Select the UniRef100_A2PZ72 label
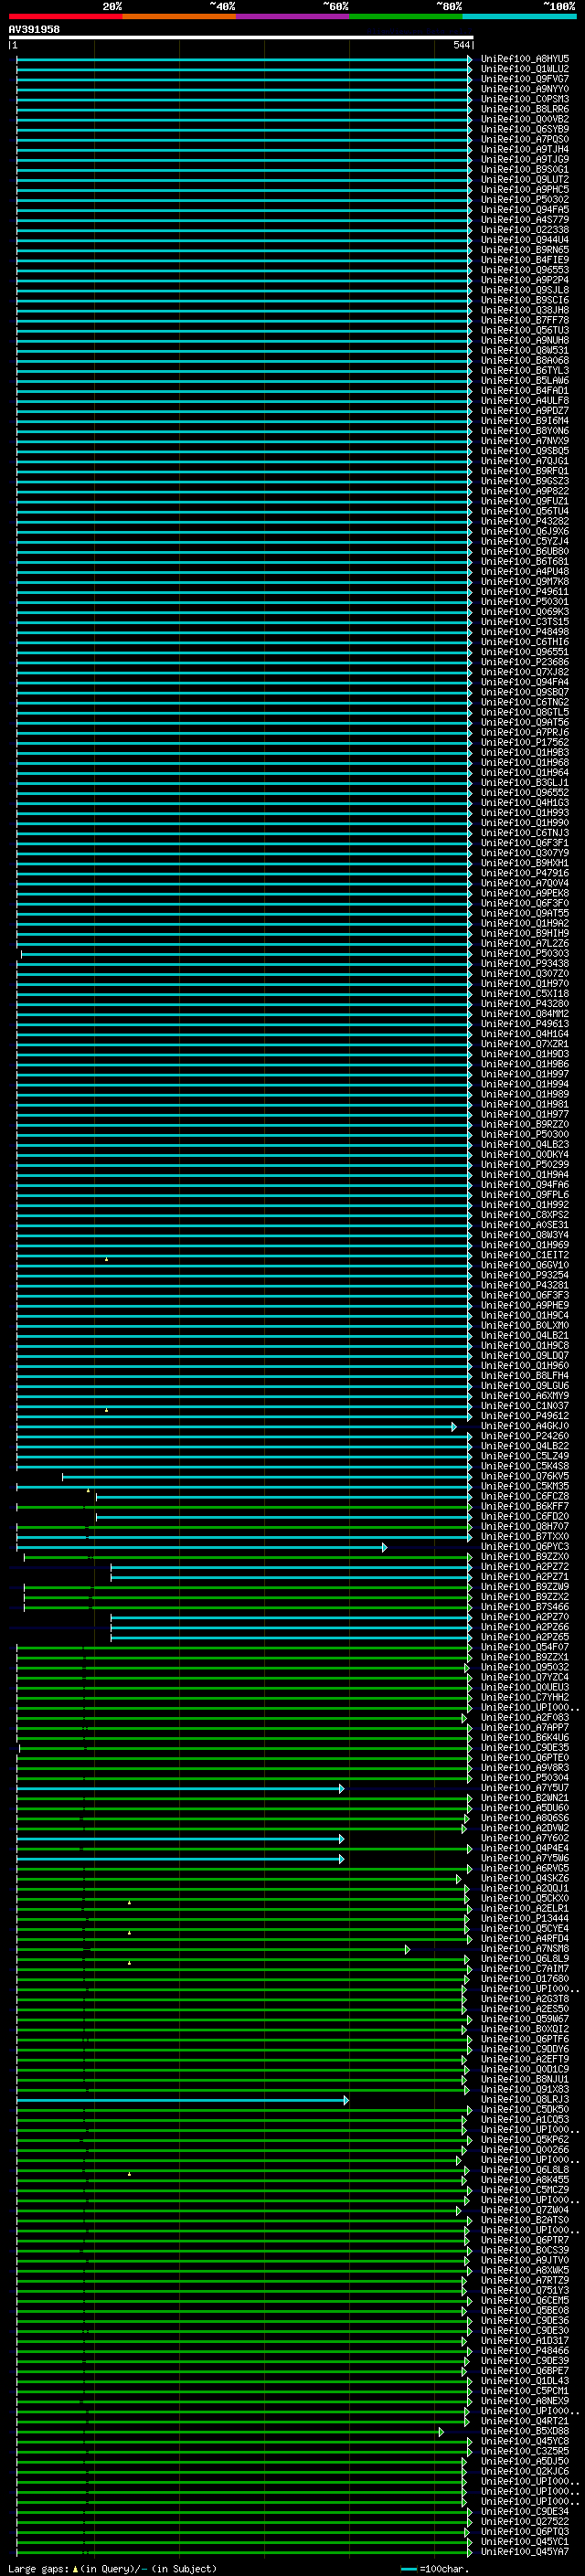This screenshot has height=2576, width=585. [524, 1567]
